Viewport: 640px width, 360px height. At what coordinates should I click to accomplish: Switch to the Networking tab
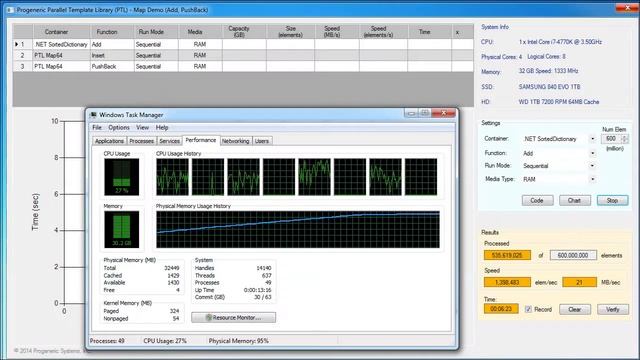coord(236,141)
